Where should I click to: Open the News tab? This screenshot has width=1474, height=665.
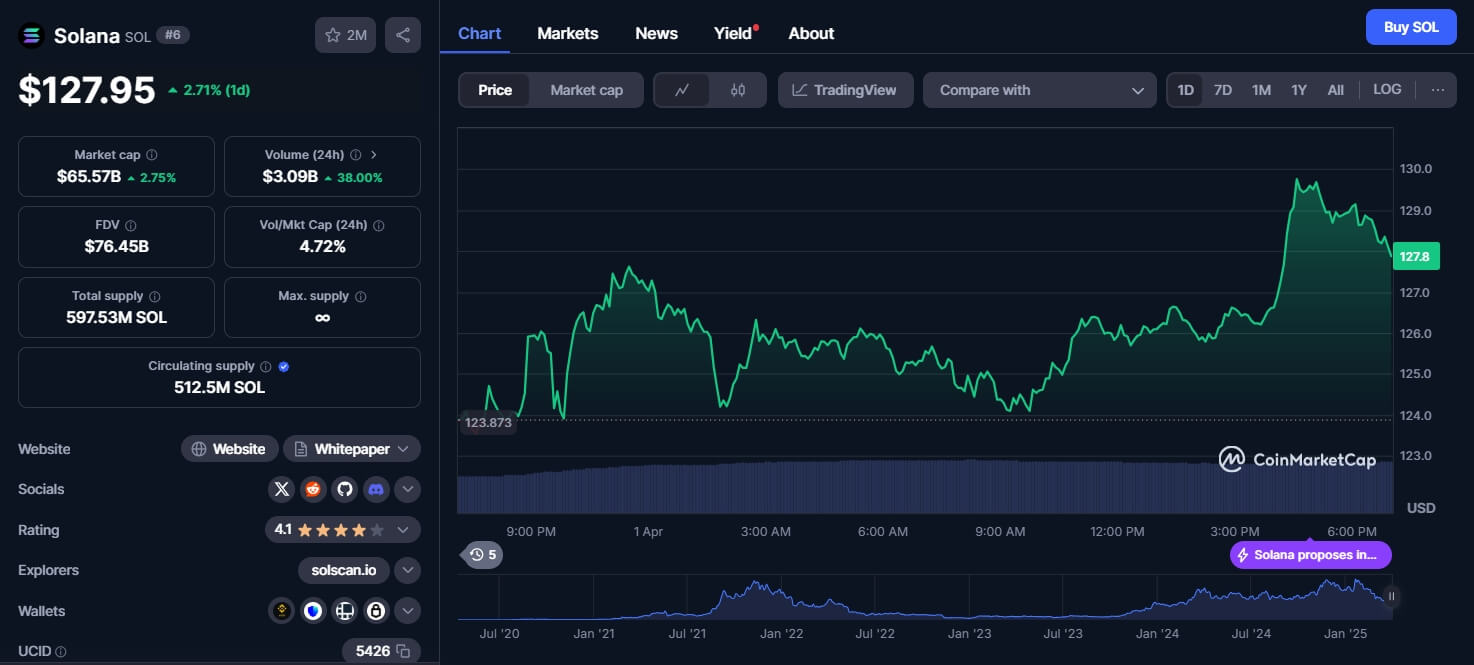point(656,33)
